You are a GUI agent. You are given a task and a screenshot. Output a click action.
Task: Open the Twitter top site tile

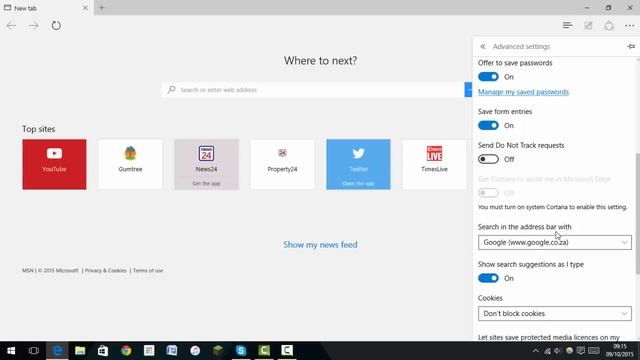click(358, 164)
